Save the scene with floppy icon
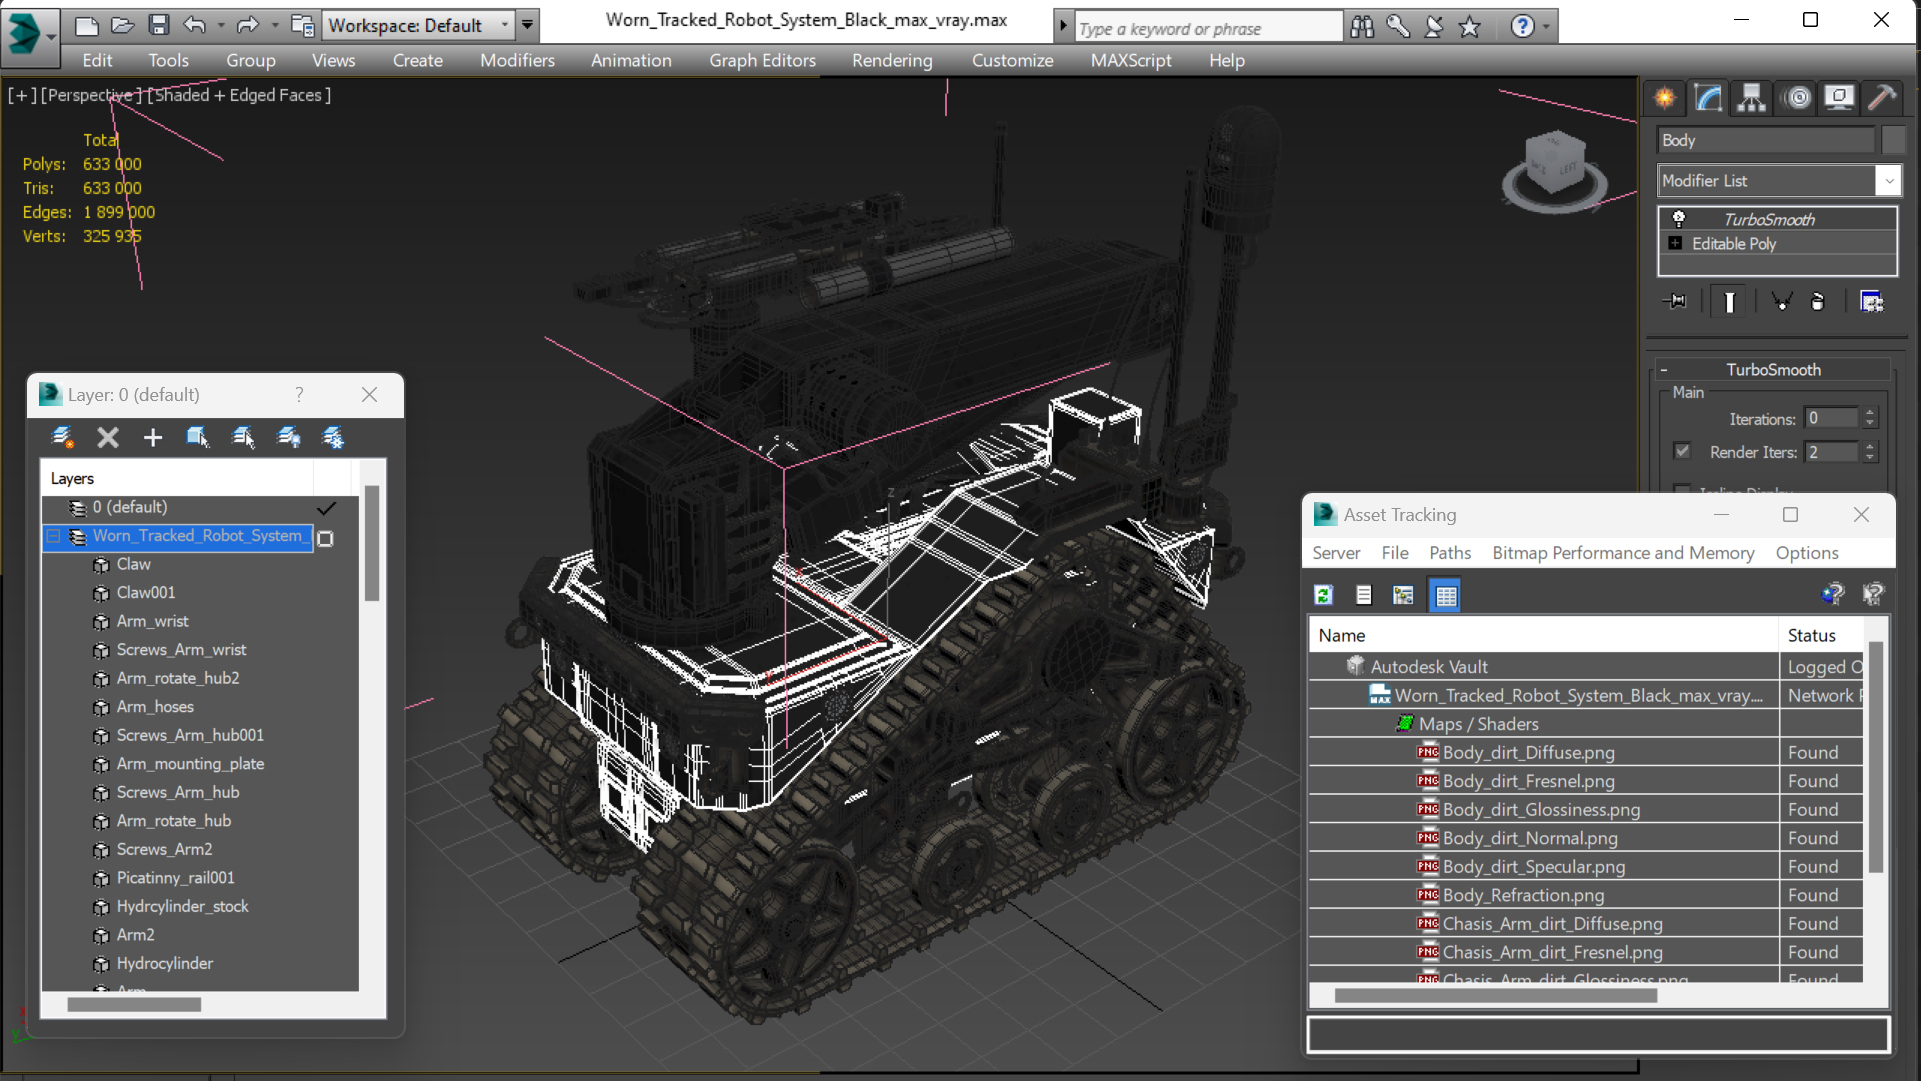Image resolution: width=1921 pixels, height=1081 pixels. [x=158, y=25]
